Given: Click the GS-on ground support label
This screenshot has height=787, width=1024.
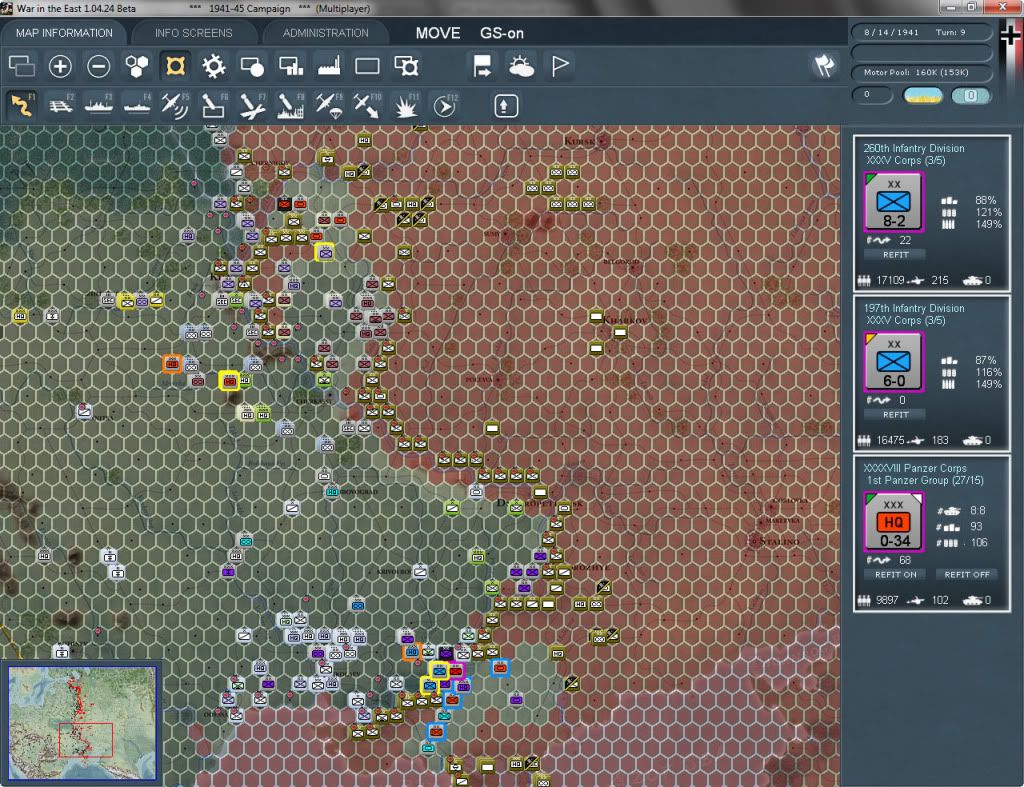Looking at the screenshot, I should coord(502,33).
